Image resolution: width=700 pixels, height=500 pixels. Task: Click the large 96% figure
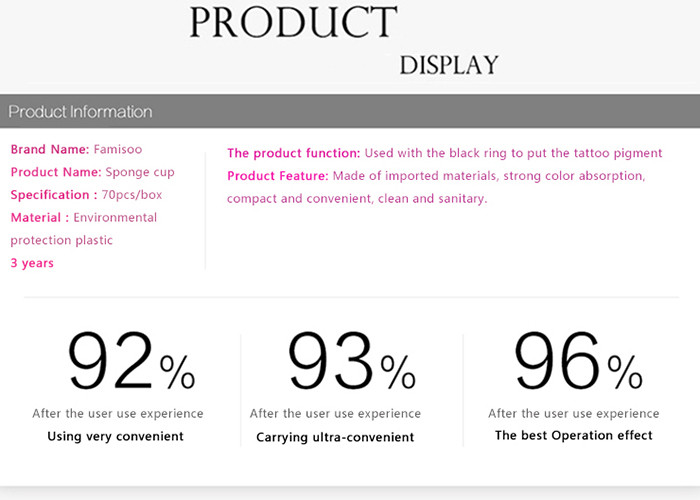click(x=579, y=361)
